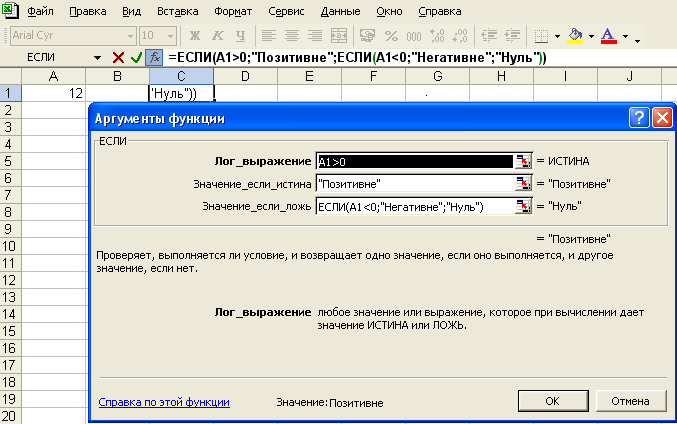Open the Файл menu
This screenshot has height=424, width=677.
pyautogui.click(x=40, y=11)
